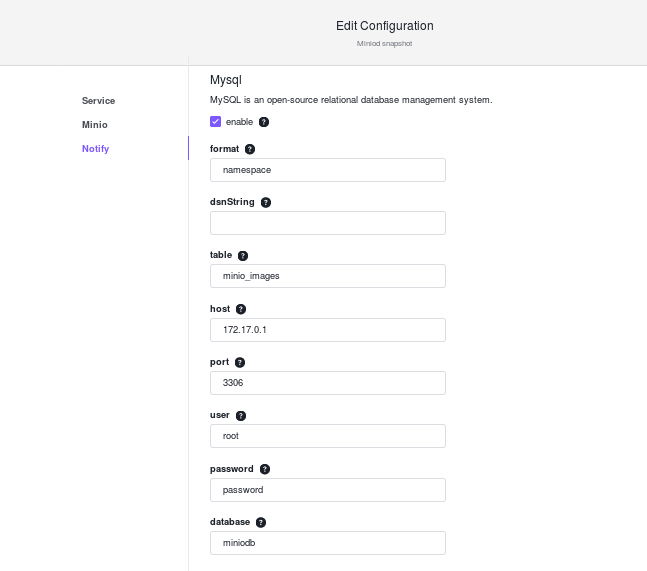Uncheck the Mysql enable checkbox
This screenshot has width=647, height=571.
[215, 122]
